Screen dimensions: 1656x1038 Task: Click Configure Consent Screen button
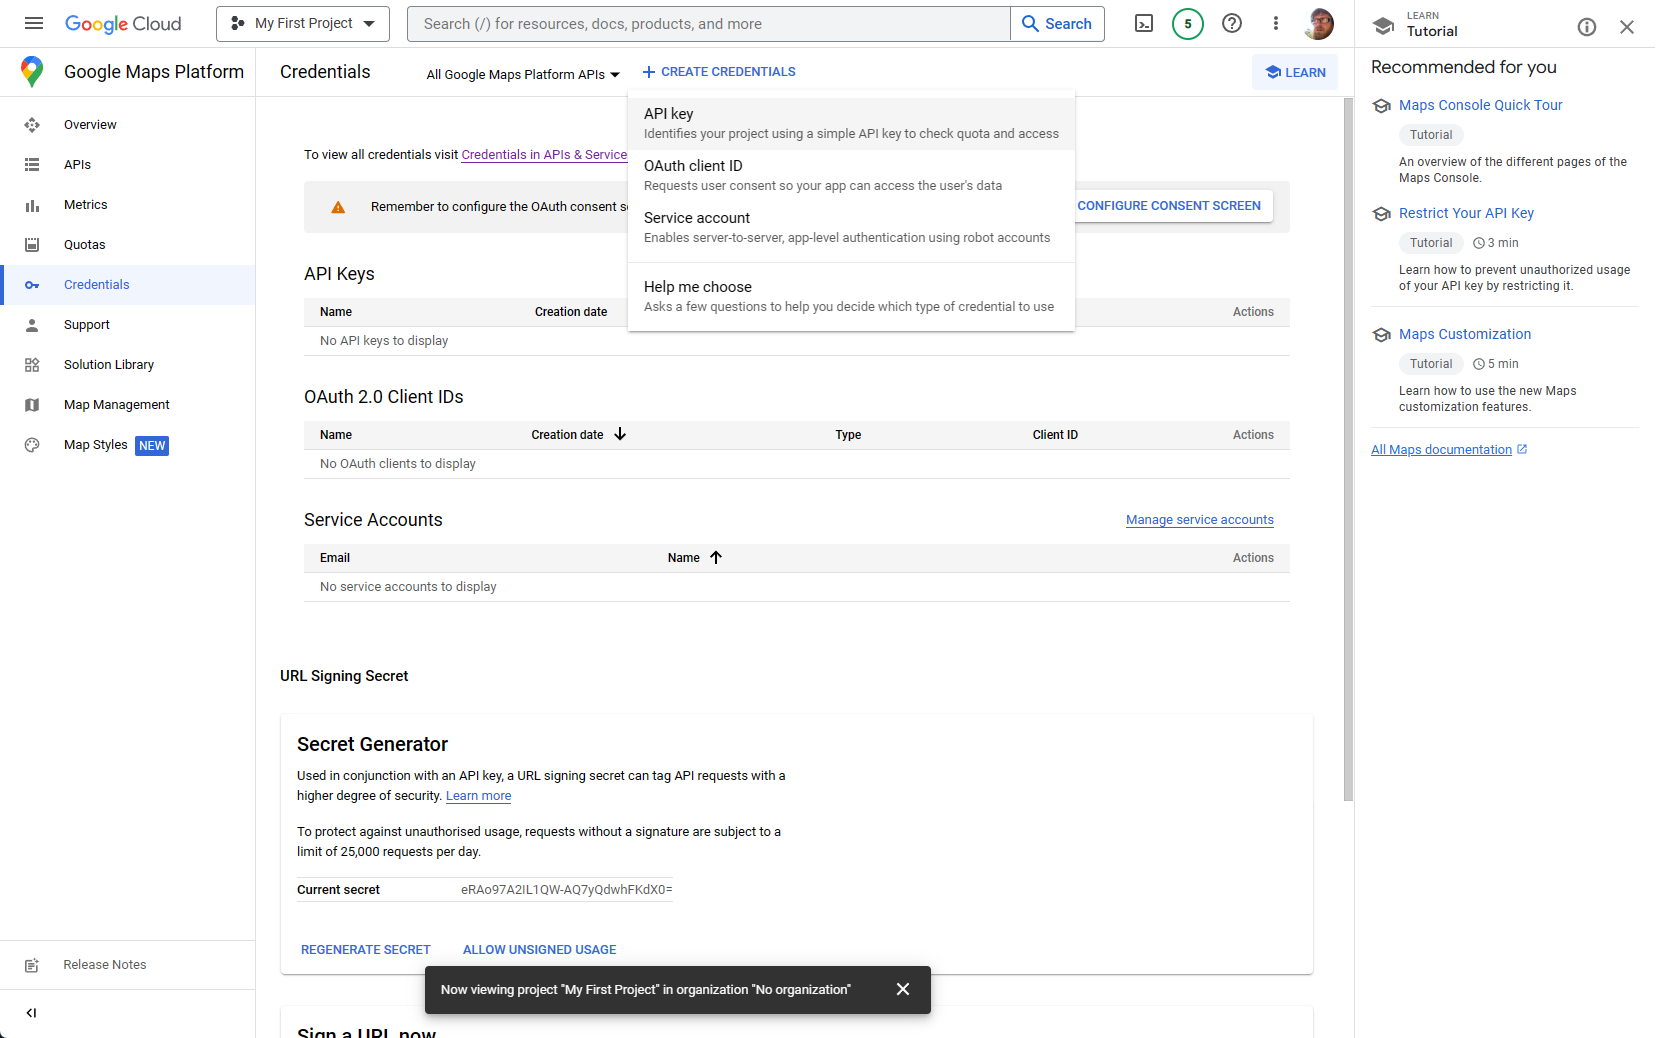pos(1169,206)
